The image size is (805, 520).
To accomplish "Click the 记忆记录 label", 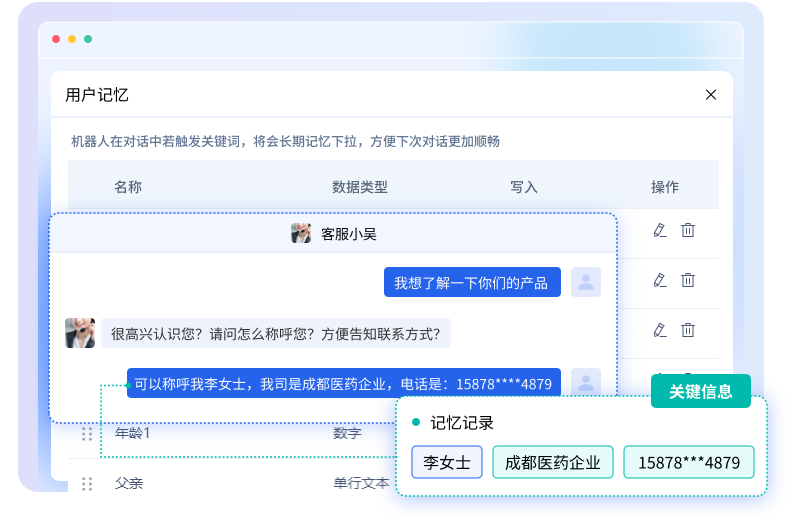I will pos(462,422).
